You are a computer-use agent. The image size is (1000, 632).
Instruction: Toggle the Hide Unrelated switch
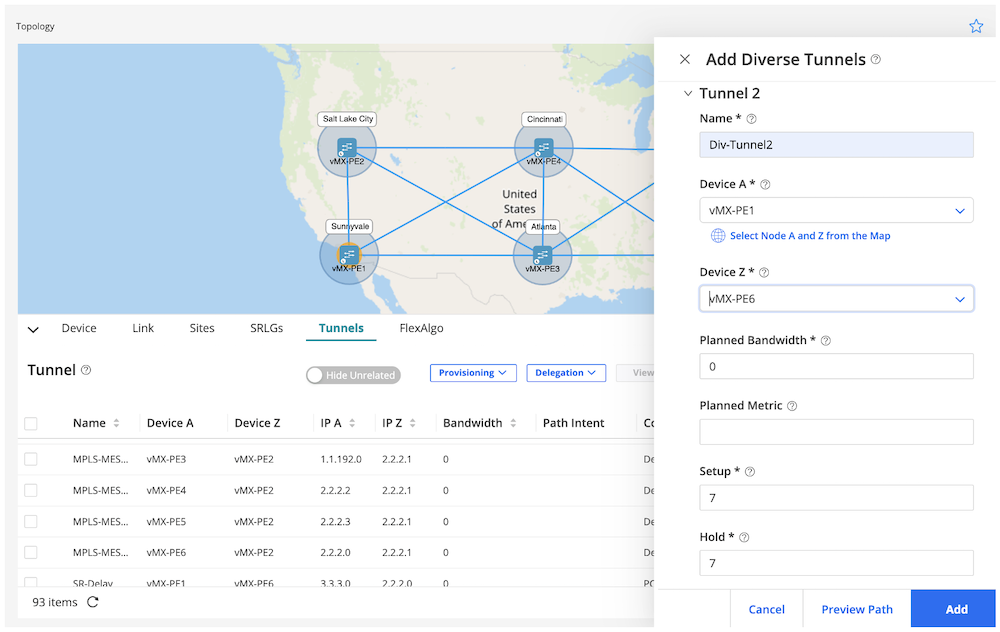(x=353, y=375)
